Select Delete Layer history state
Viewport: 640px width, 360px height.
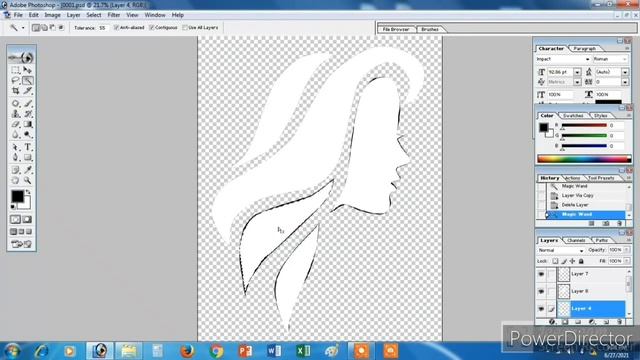pos(586,205)
